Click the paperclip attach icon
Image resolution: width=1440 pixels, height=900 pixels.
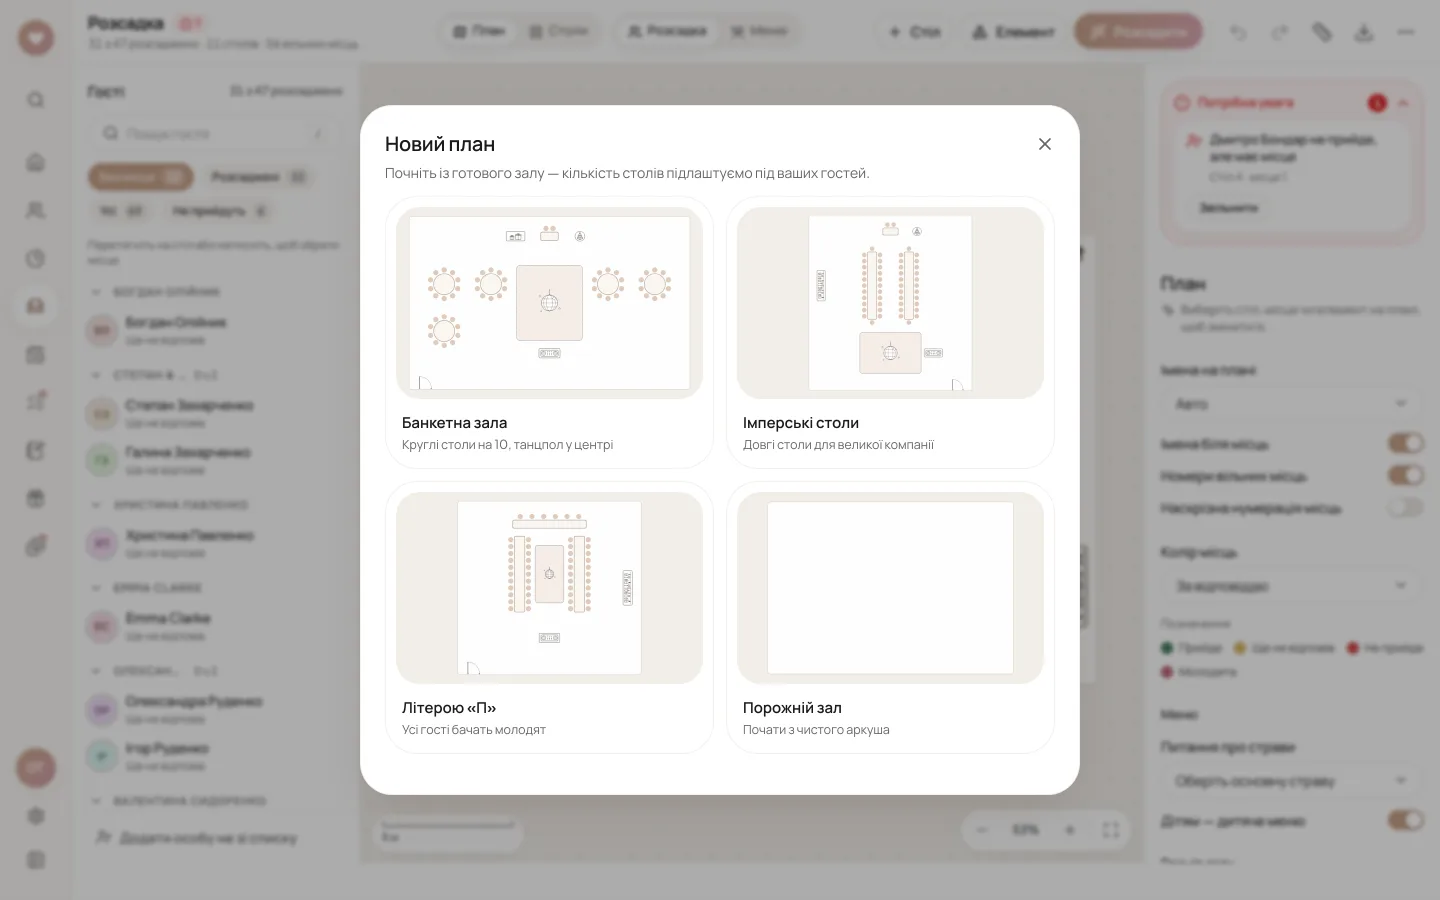coord(1322,32)
